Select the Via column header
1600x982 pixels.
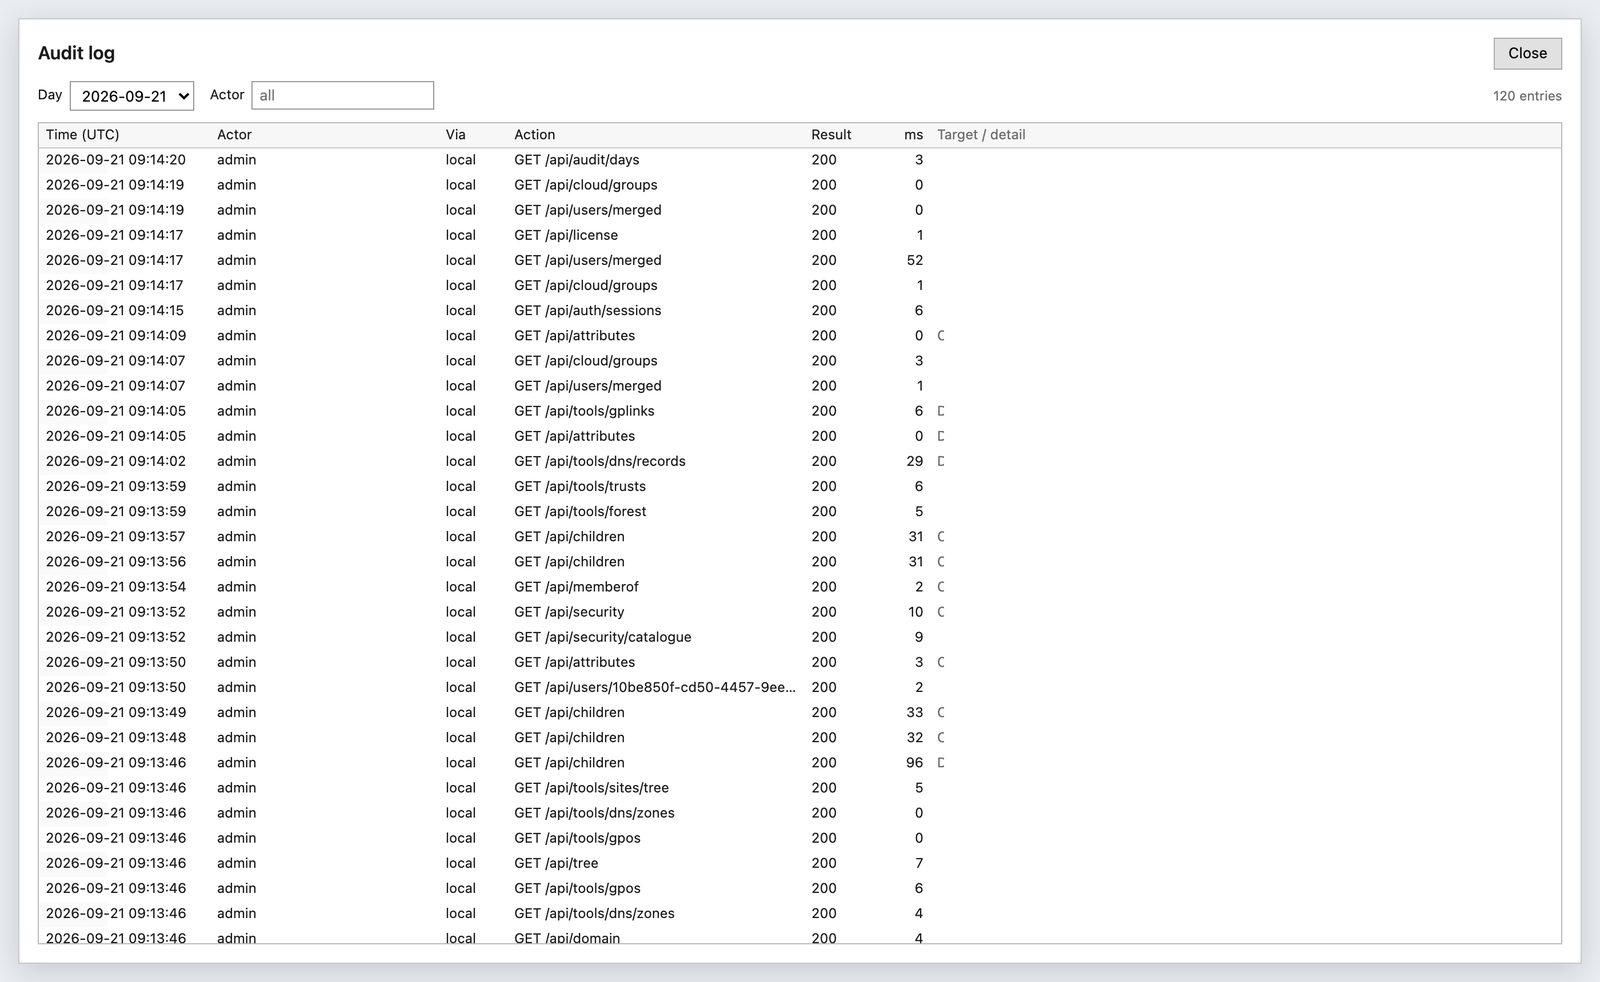pyautogui.click(x=456, y=135)
